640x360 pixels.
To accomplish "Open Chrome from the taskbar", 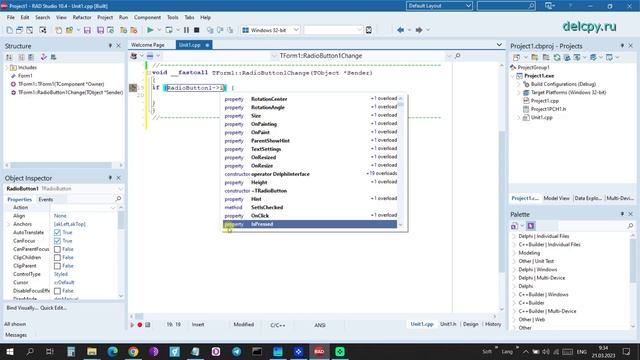I will tap(133, 351).
